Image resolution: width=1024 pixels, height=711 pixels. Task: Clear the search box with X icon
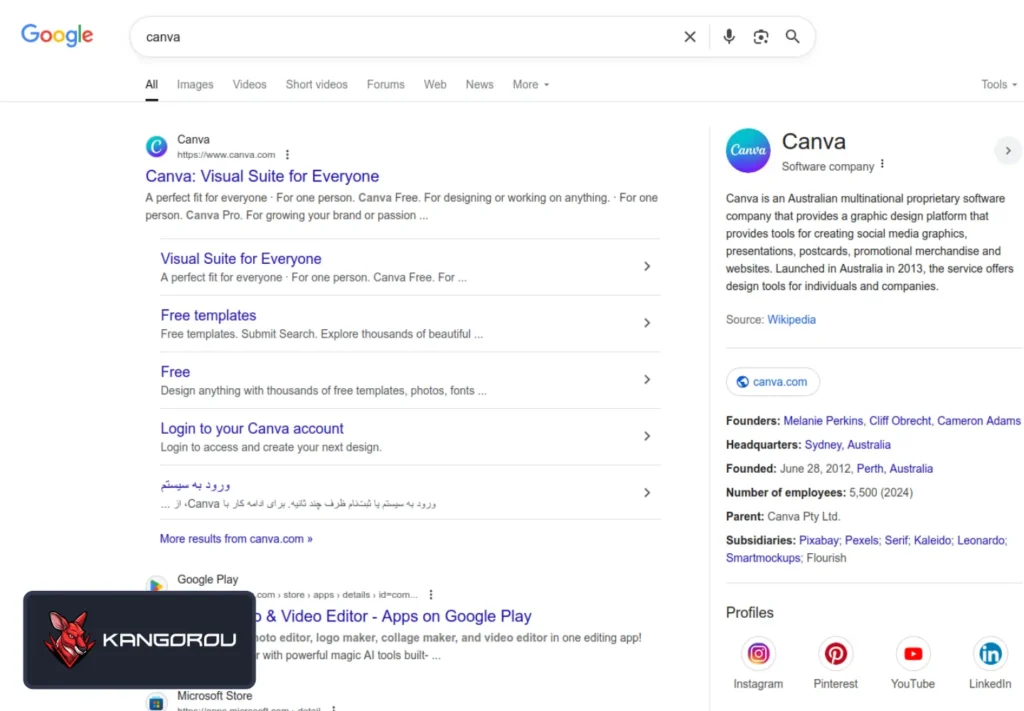coord(690,37)
